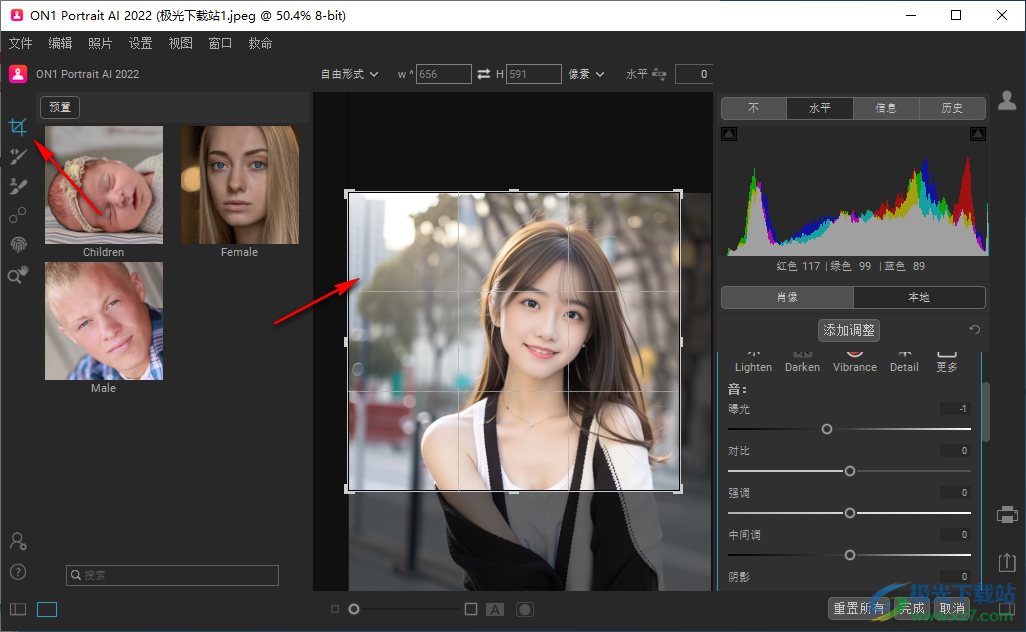Open the 编辑 menu
The image size is (1026, 632).
[60, 43]
